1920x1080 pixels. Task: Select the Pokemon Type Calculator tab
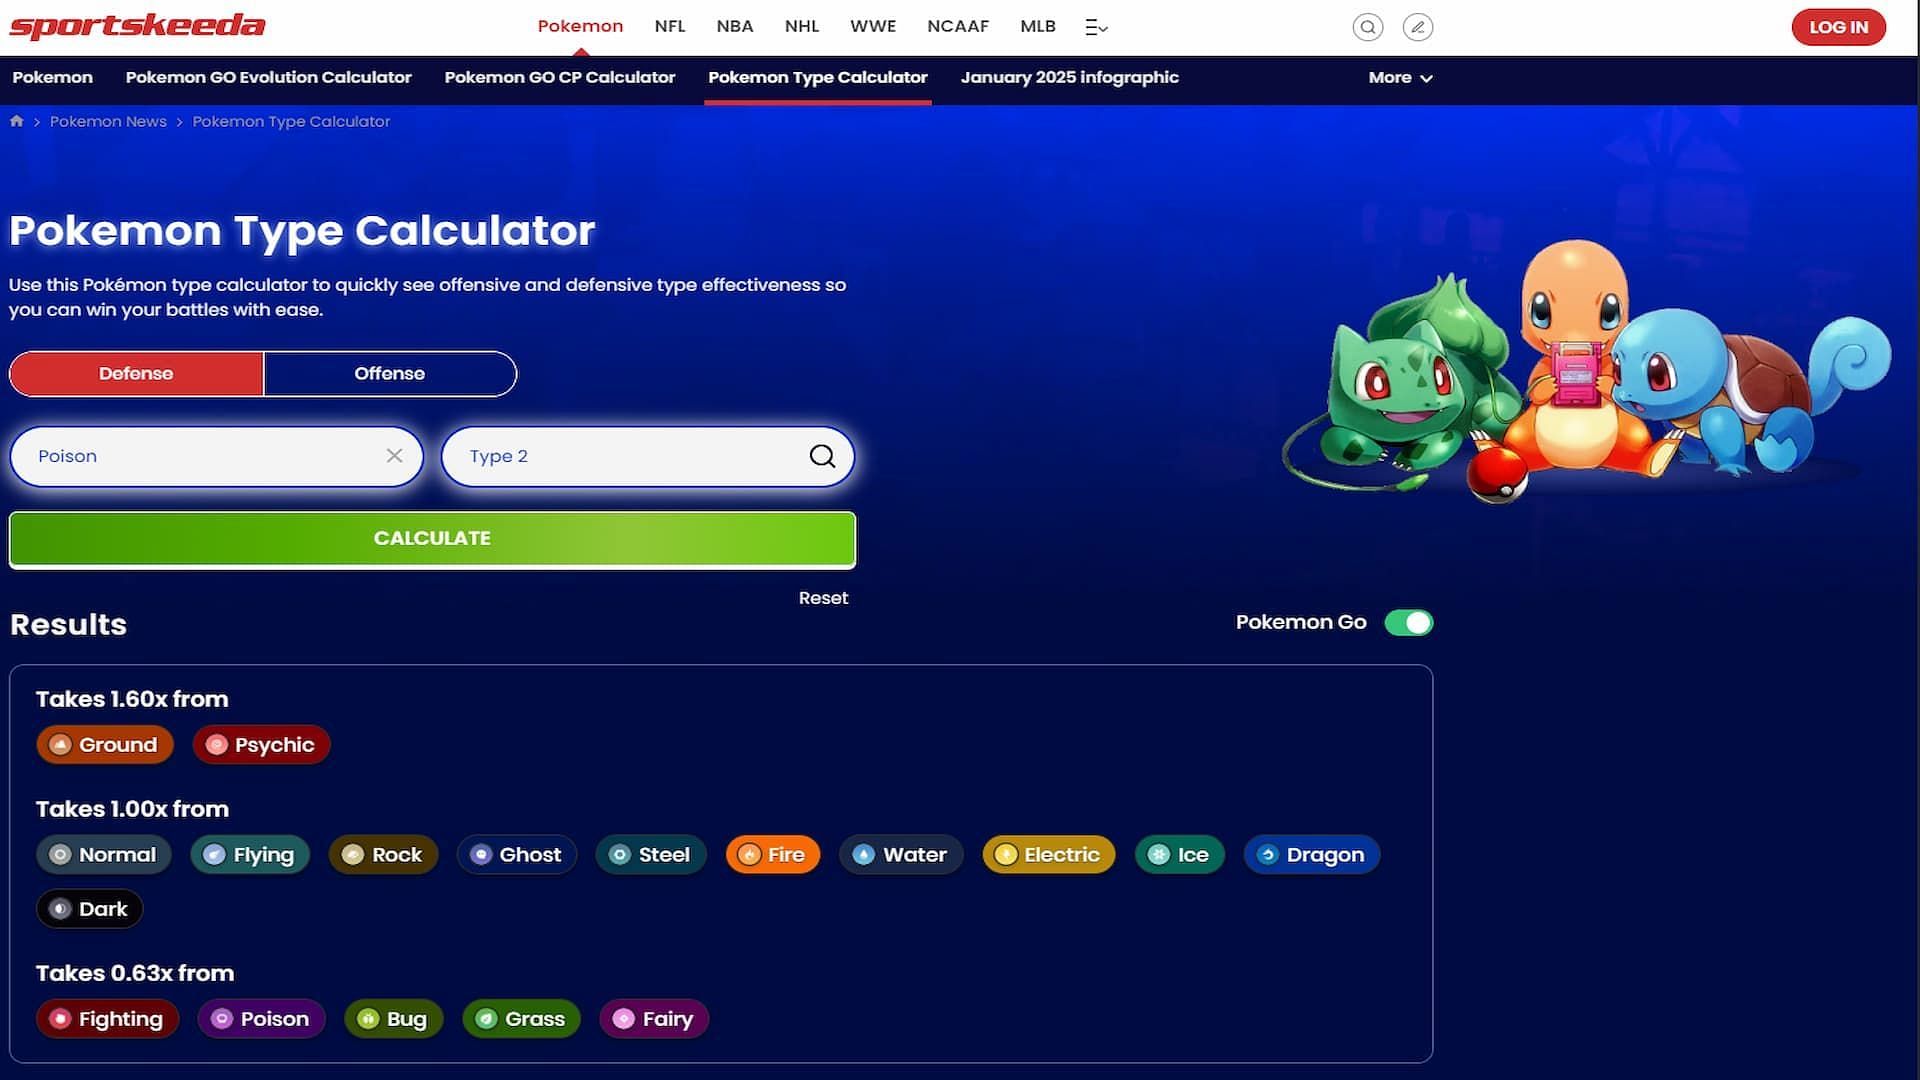pyautogui.click(x=818, y=76)
